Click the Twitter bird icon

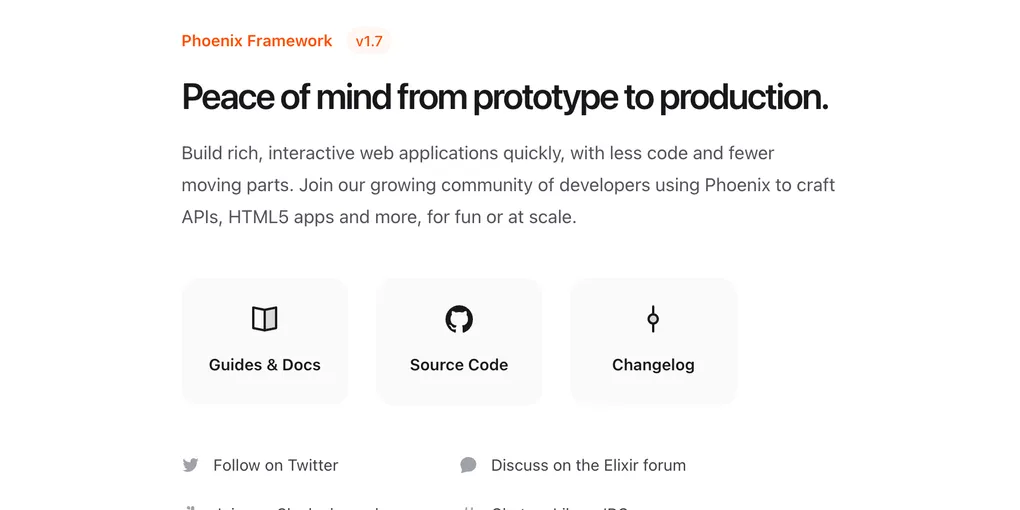[191, 465]
